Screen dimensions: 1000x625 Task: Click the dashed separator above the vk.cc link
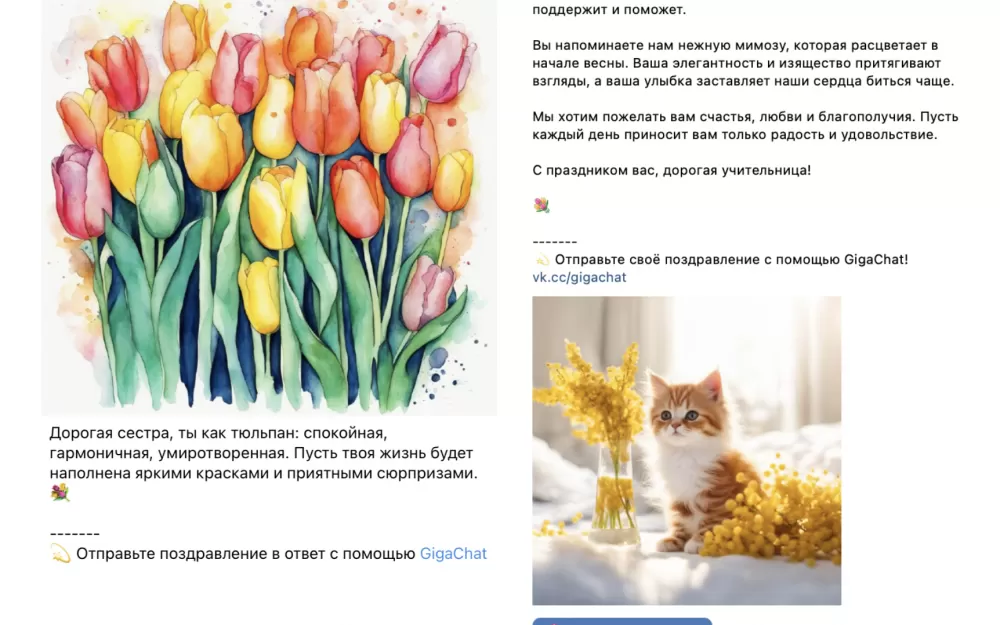click(x=555, y=242)
